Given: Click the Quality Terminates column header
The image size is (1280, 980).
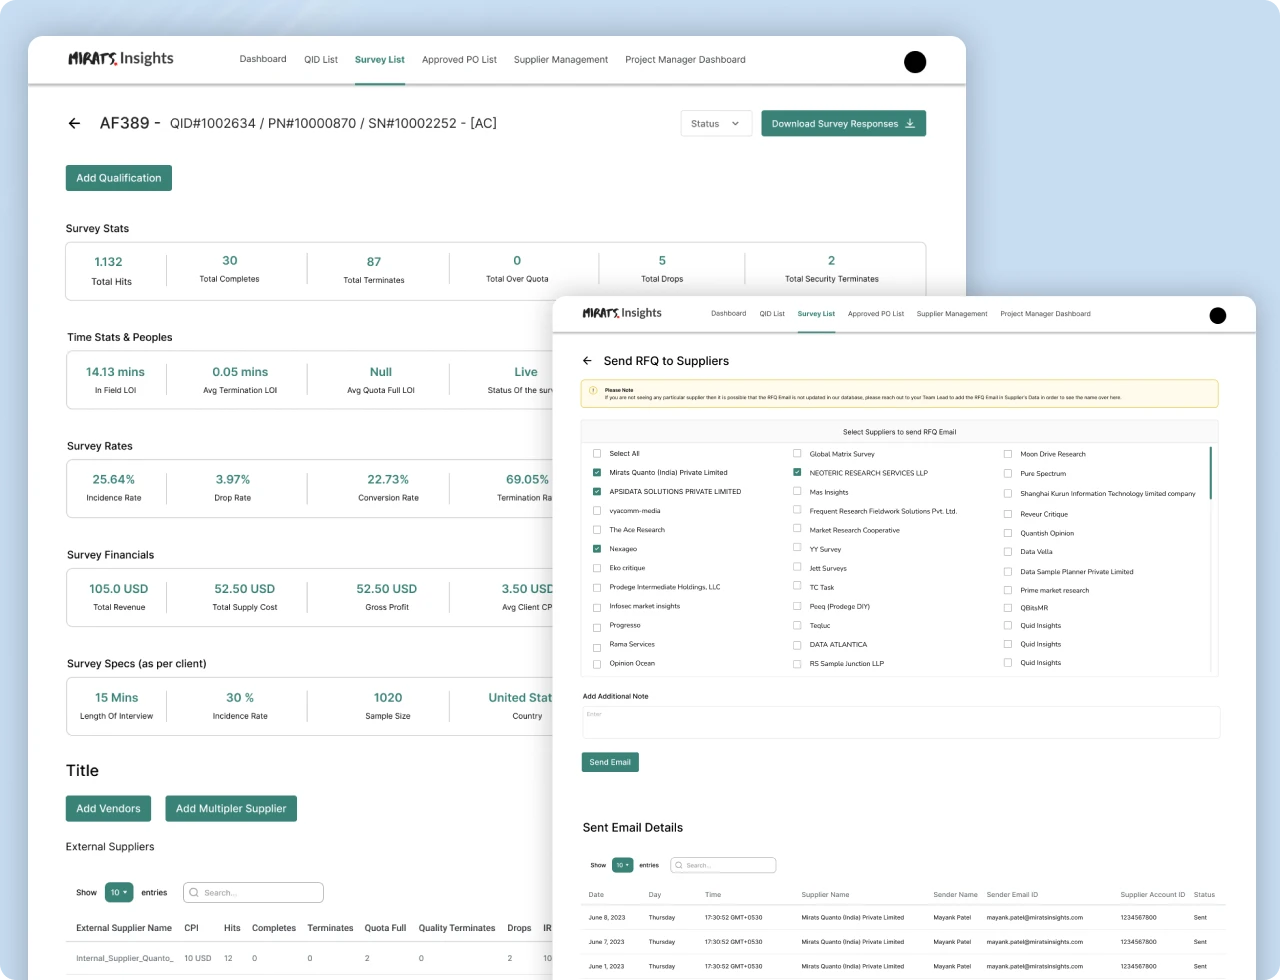Looking at the screenshot, I should point(457,928).
